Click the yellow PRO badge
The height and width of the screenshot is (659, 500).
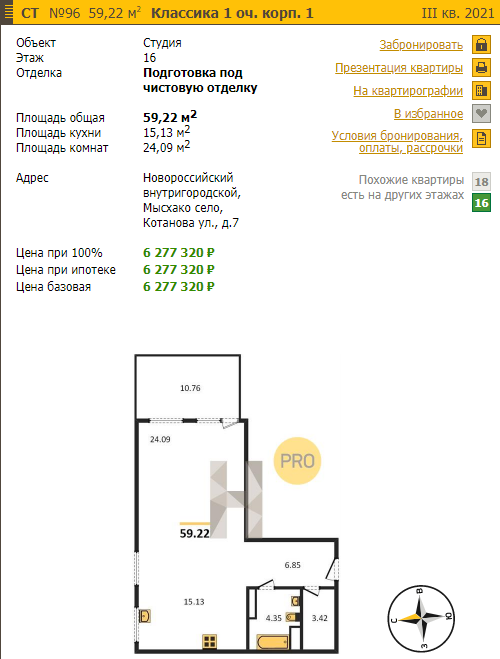(x=297, y=461)
